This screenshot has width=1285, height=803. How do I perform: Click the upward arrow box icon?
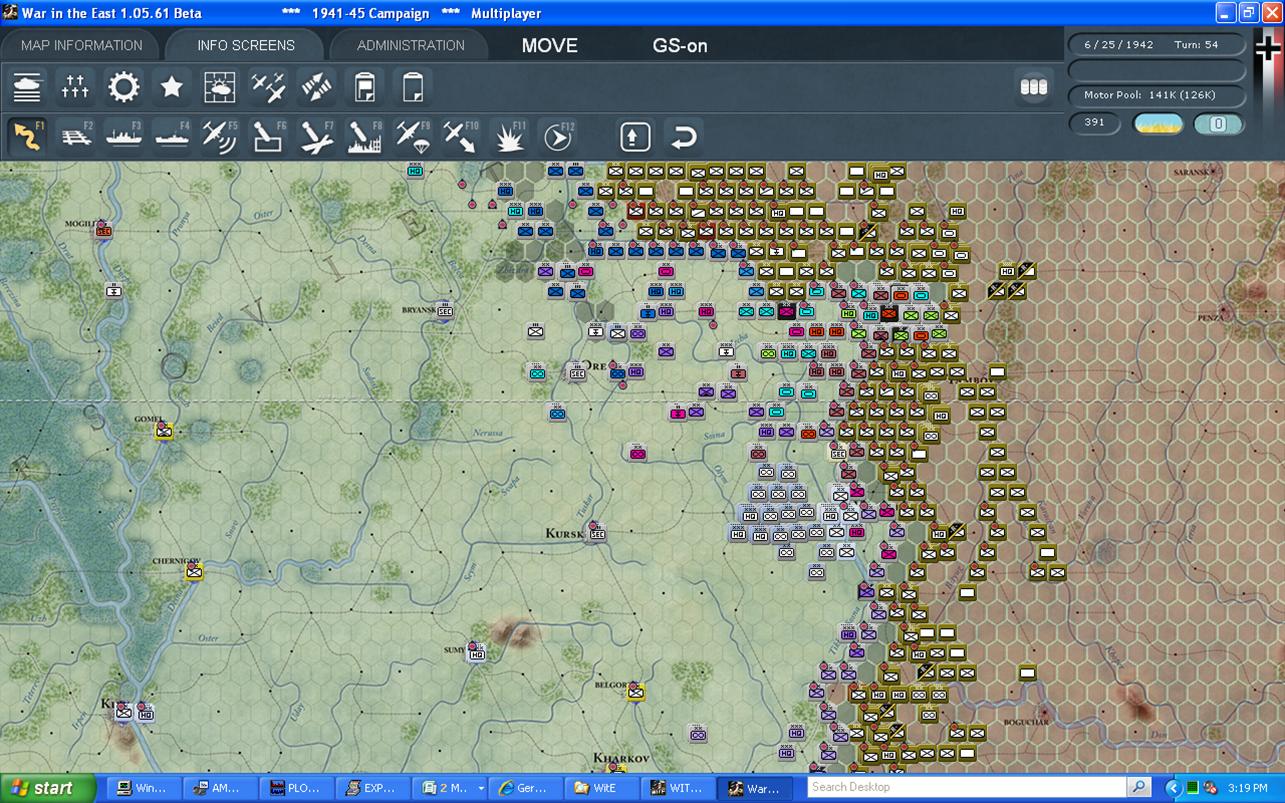tap(635, 136)
